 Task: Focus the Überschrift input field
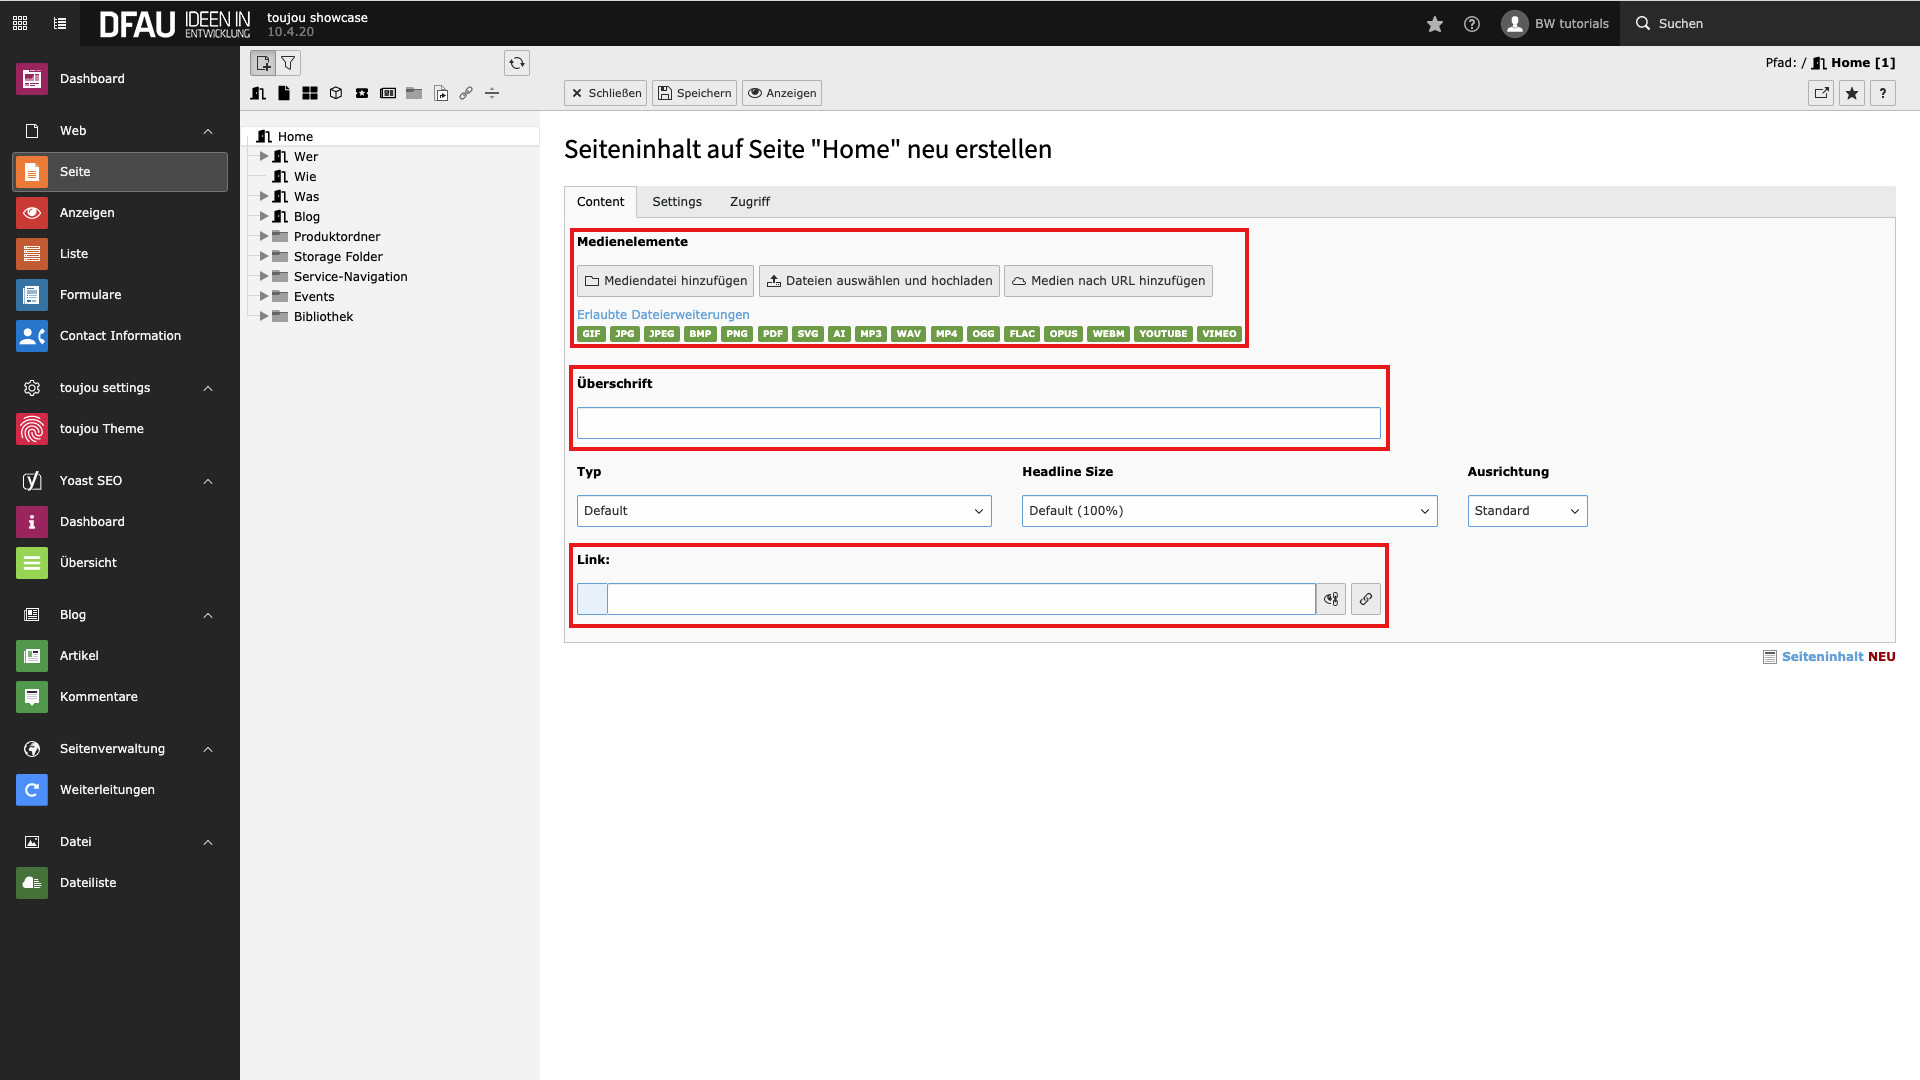(x=979, y=423)
